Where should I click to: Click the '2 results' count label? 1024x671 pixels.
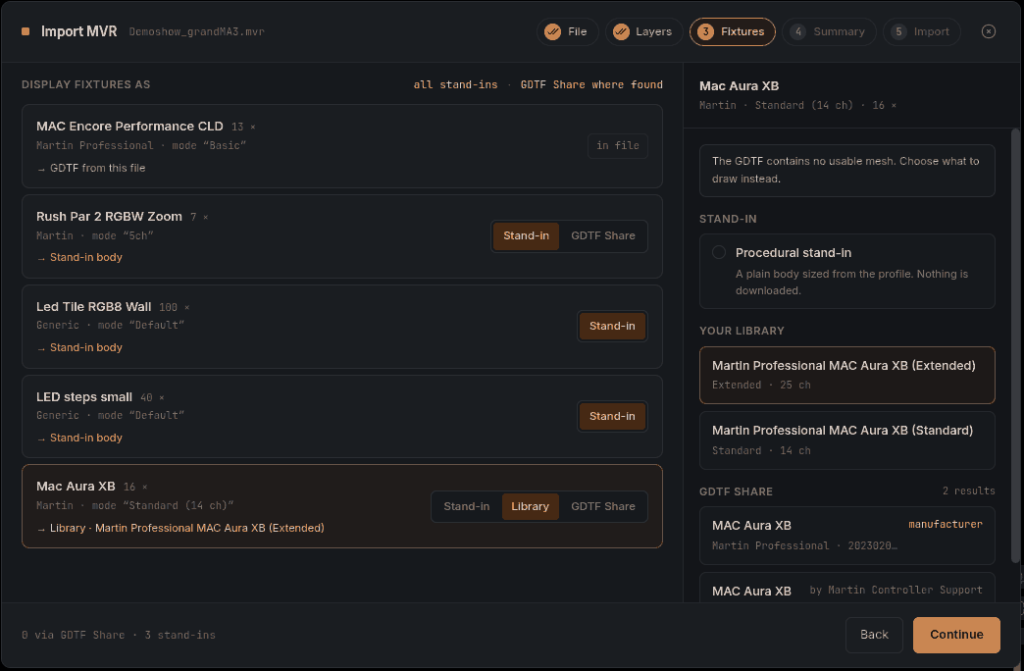pos(968,491)
